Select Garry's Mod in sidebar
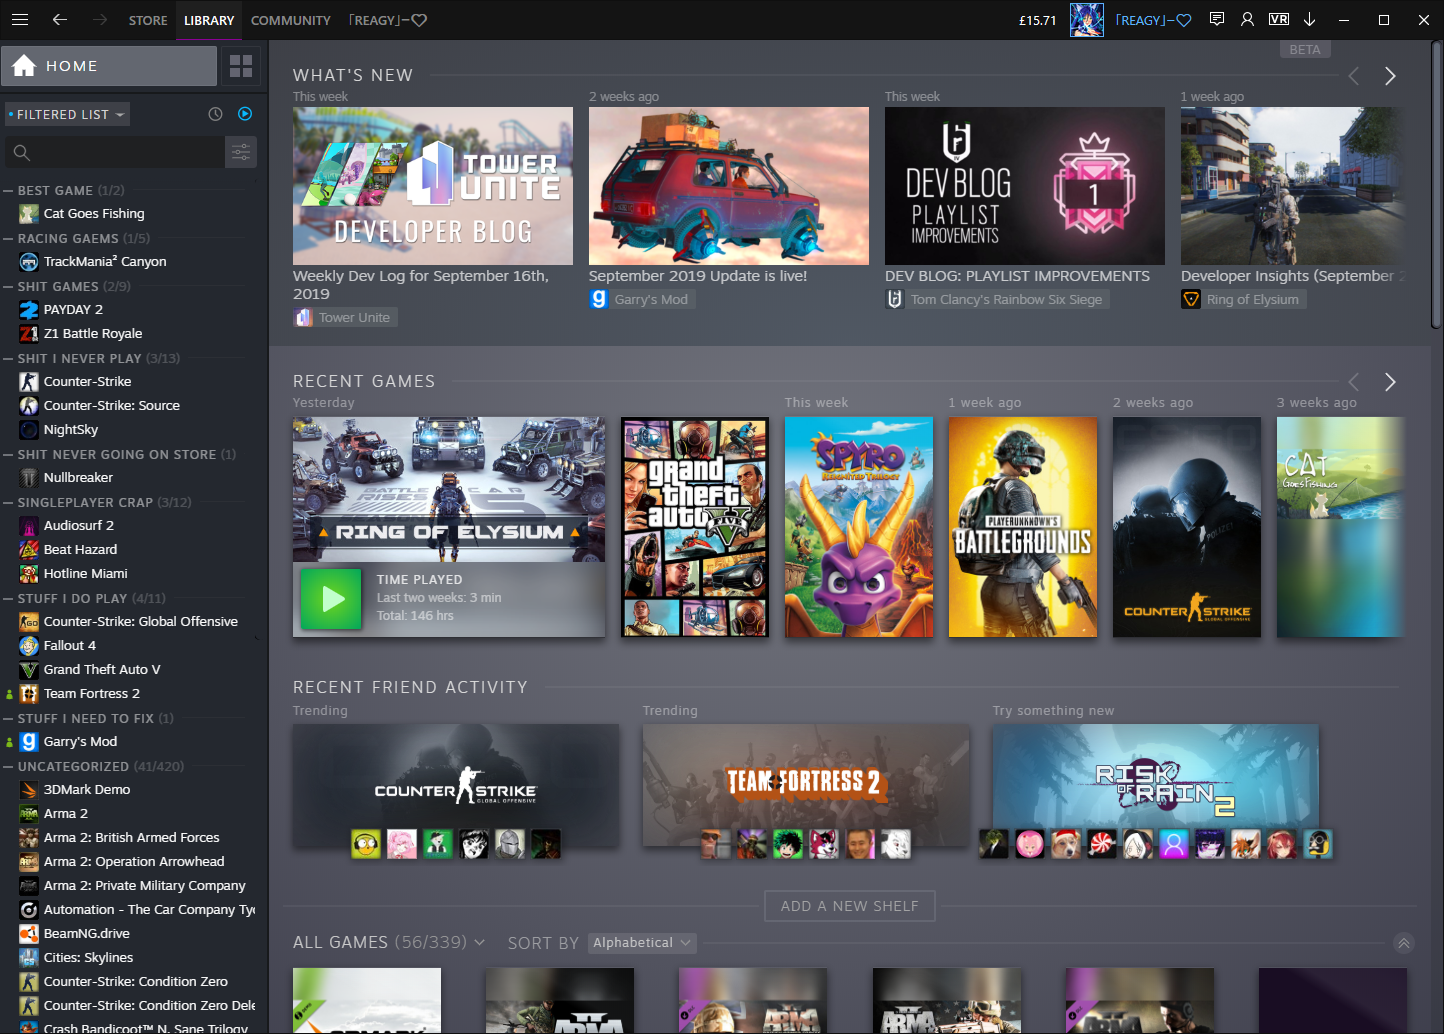 pos(80,741)
